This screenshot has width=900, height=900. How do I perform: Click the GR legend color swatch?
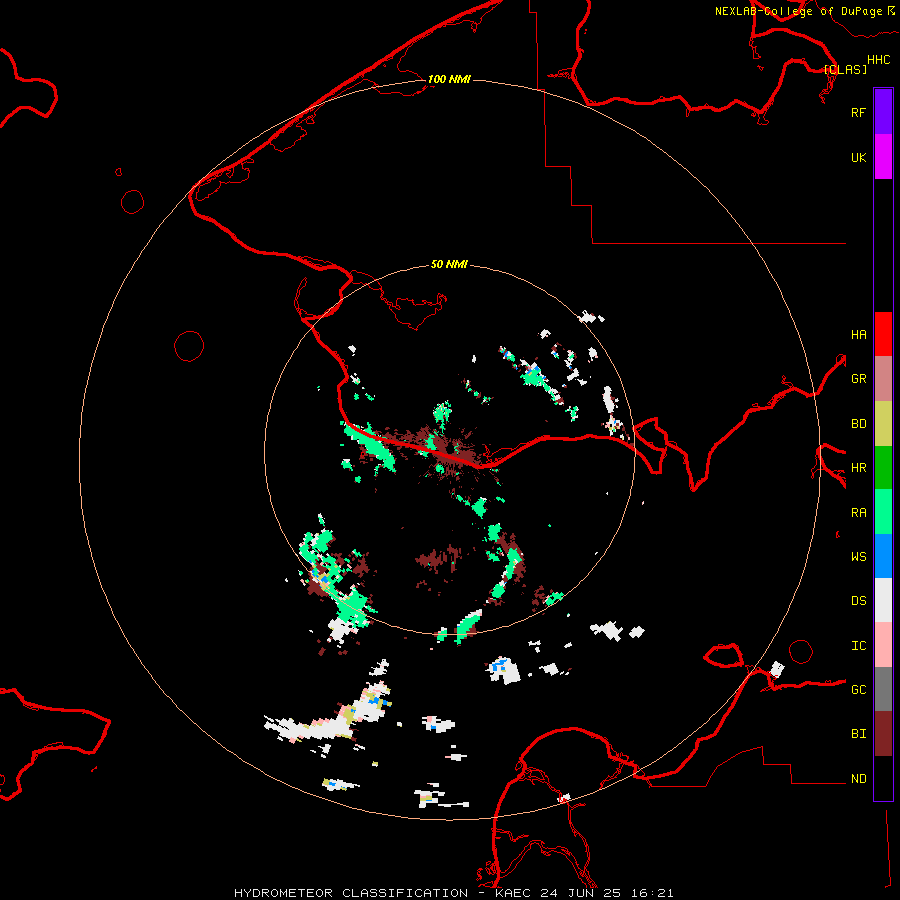883,379
